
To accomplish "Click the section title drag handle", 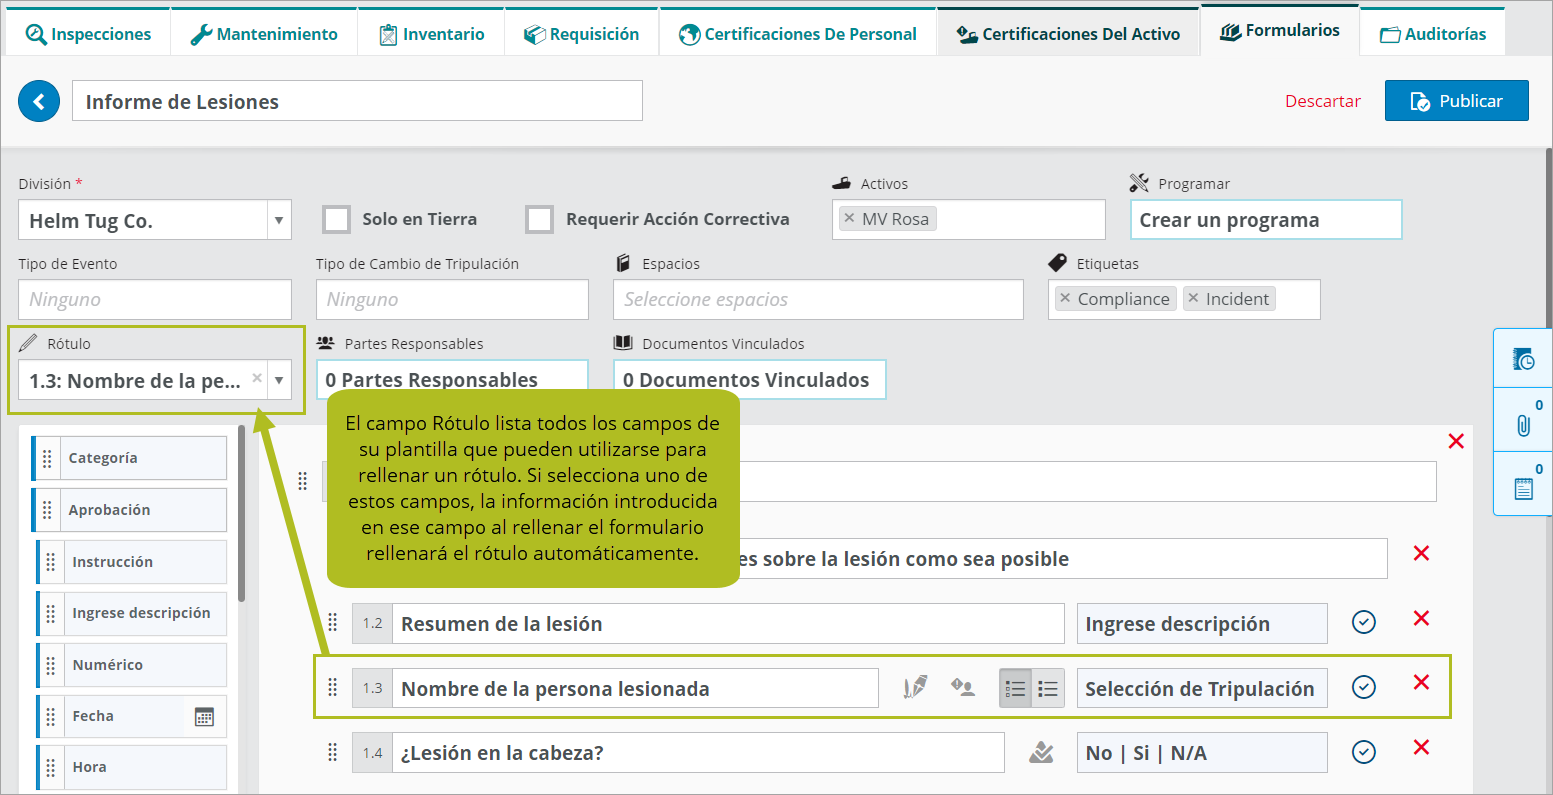I will [303, 481].
